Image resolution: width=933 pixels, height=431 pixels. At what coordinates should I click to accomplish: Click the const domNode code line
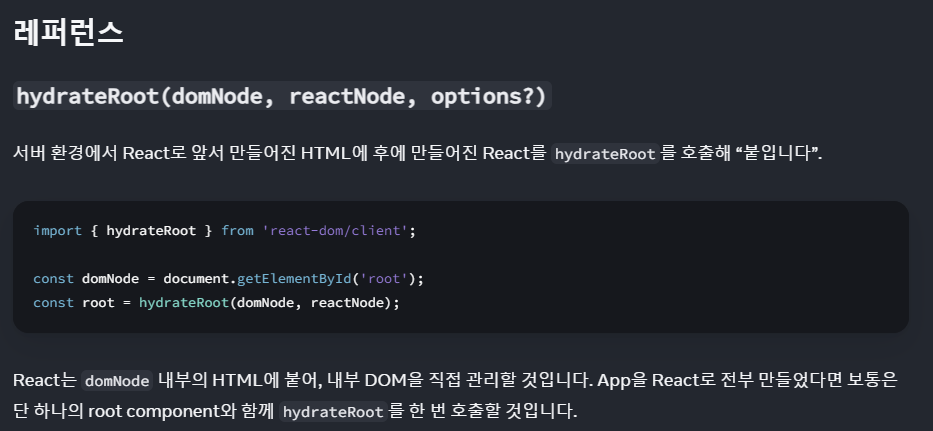(x=228, y=279)
